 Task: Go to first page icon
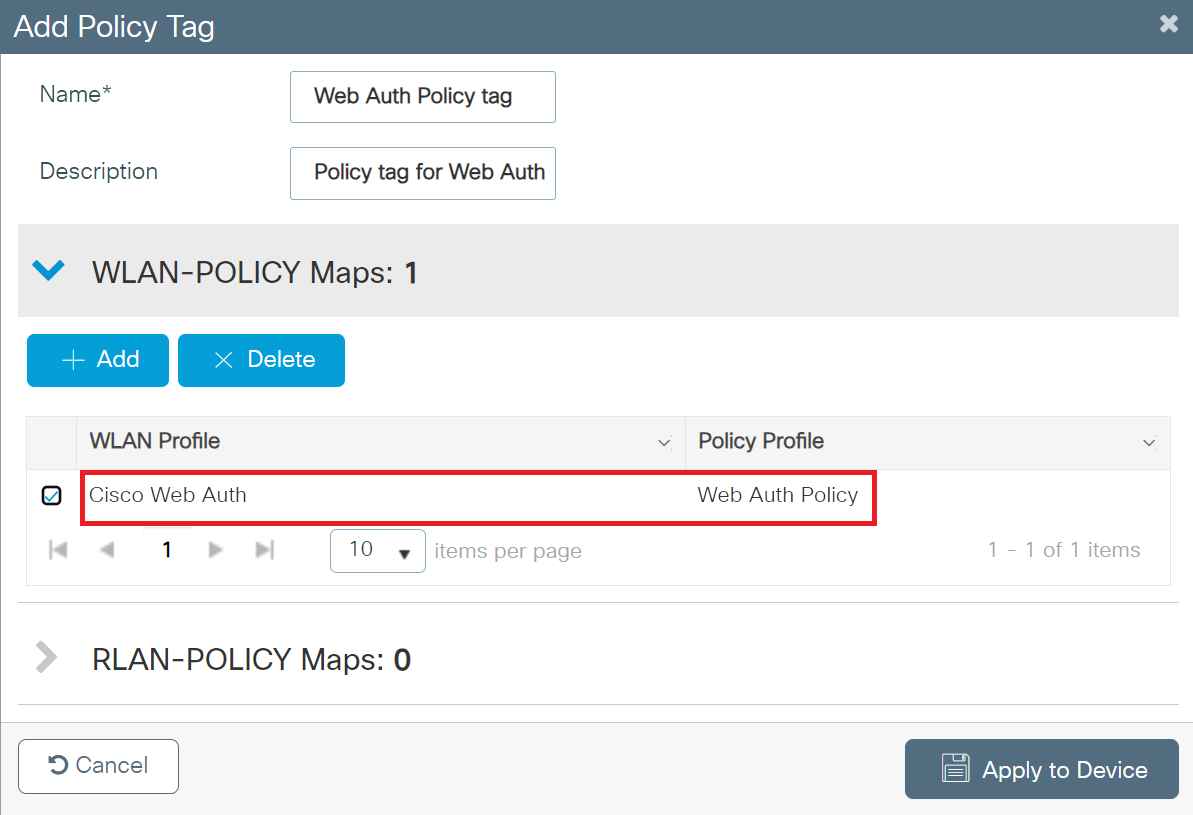58,550
